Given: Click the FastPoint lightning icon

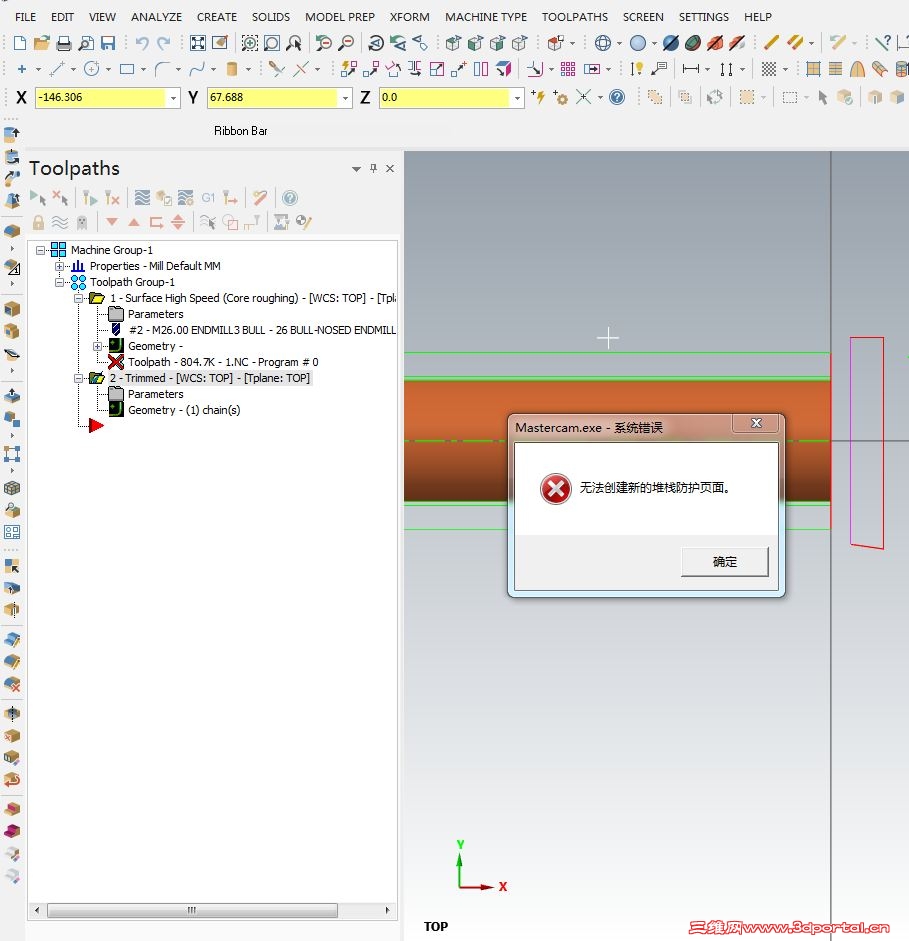Looking at the screenshot, I should point(538,97).
